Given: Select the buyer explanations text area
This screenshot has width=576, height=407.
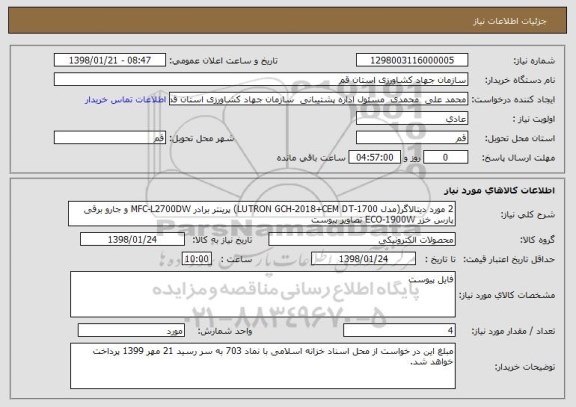Looking at the screenshot, I should [x=263, y=366].
